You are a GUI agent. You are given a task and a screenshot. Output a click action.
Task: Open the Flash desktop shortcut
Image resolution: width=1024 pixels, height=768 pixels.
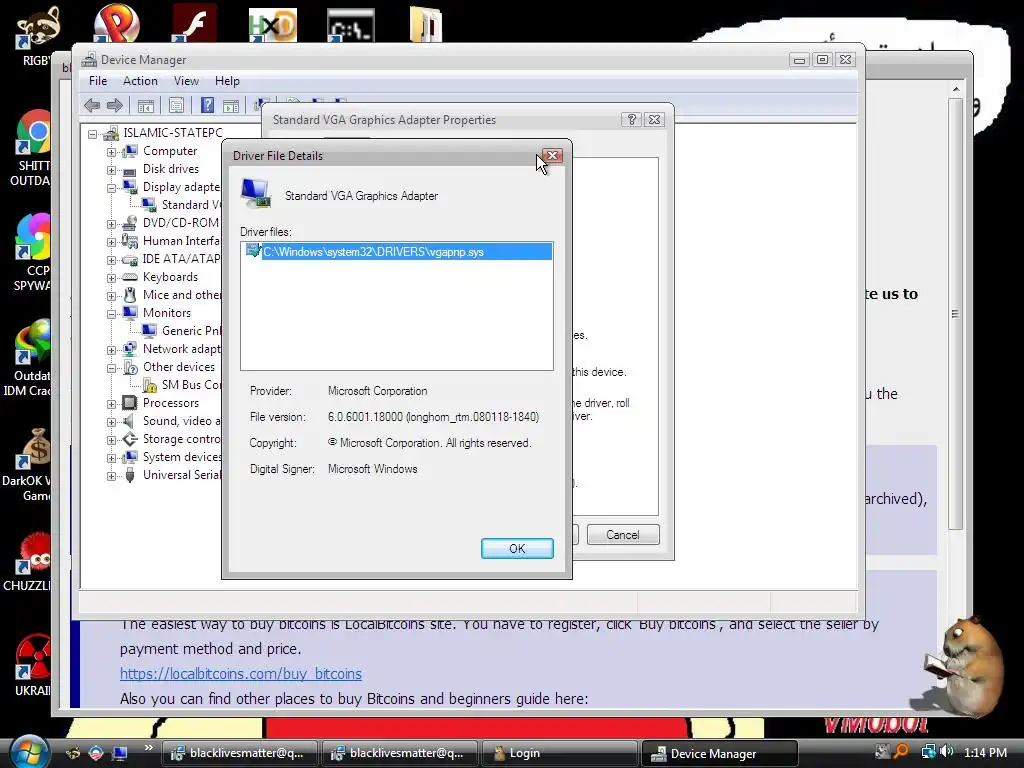click(x=194, y=25)
